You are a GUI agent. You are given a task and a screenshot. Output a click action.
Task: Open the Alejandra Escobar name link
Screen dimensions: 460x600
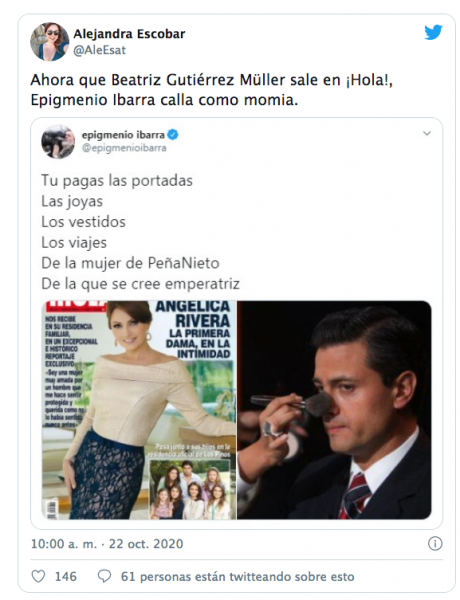tap(129, 34)
